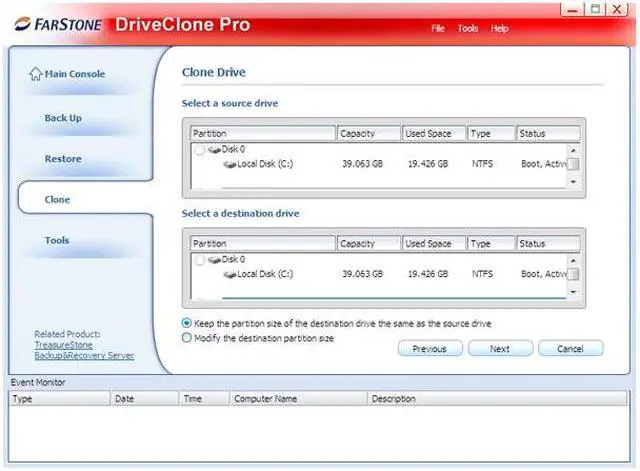Image resolution: width=640 pixels, height=471 pixels.
Task: Open the Tools section in sidebar
Action: point(57,240)
